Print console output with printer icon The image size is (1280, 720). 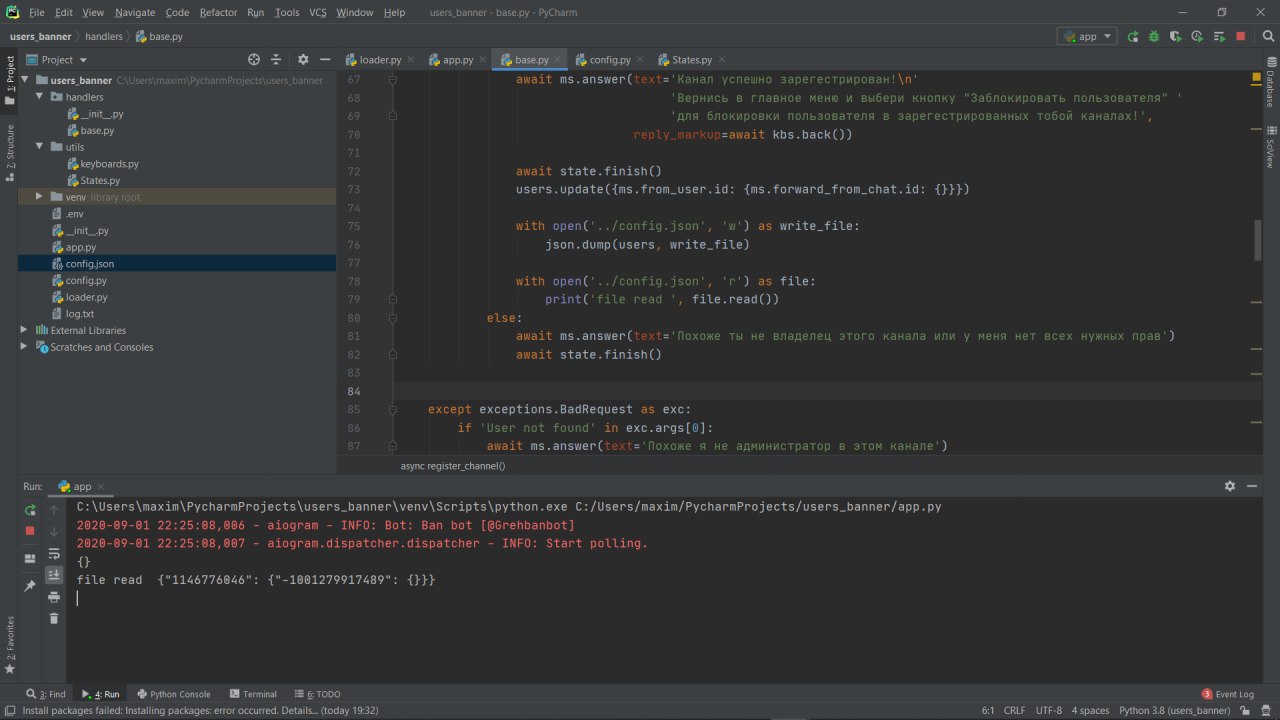[54, 597]
